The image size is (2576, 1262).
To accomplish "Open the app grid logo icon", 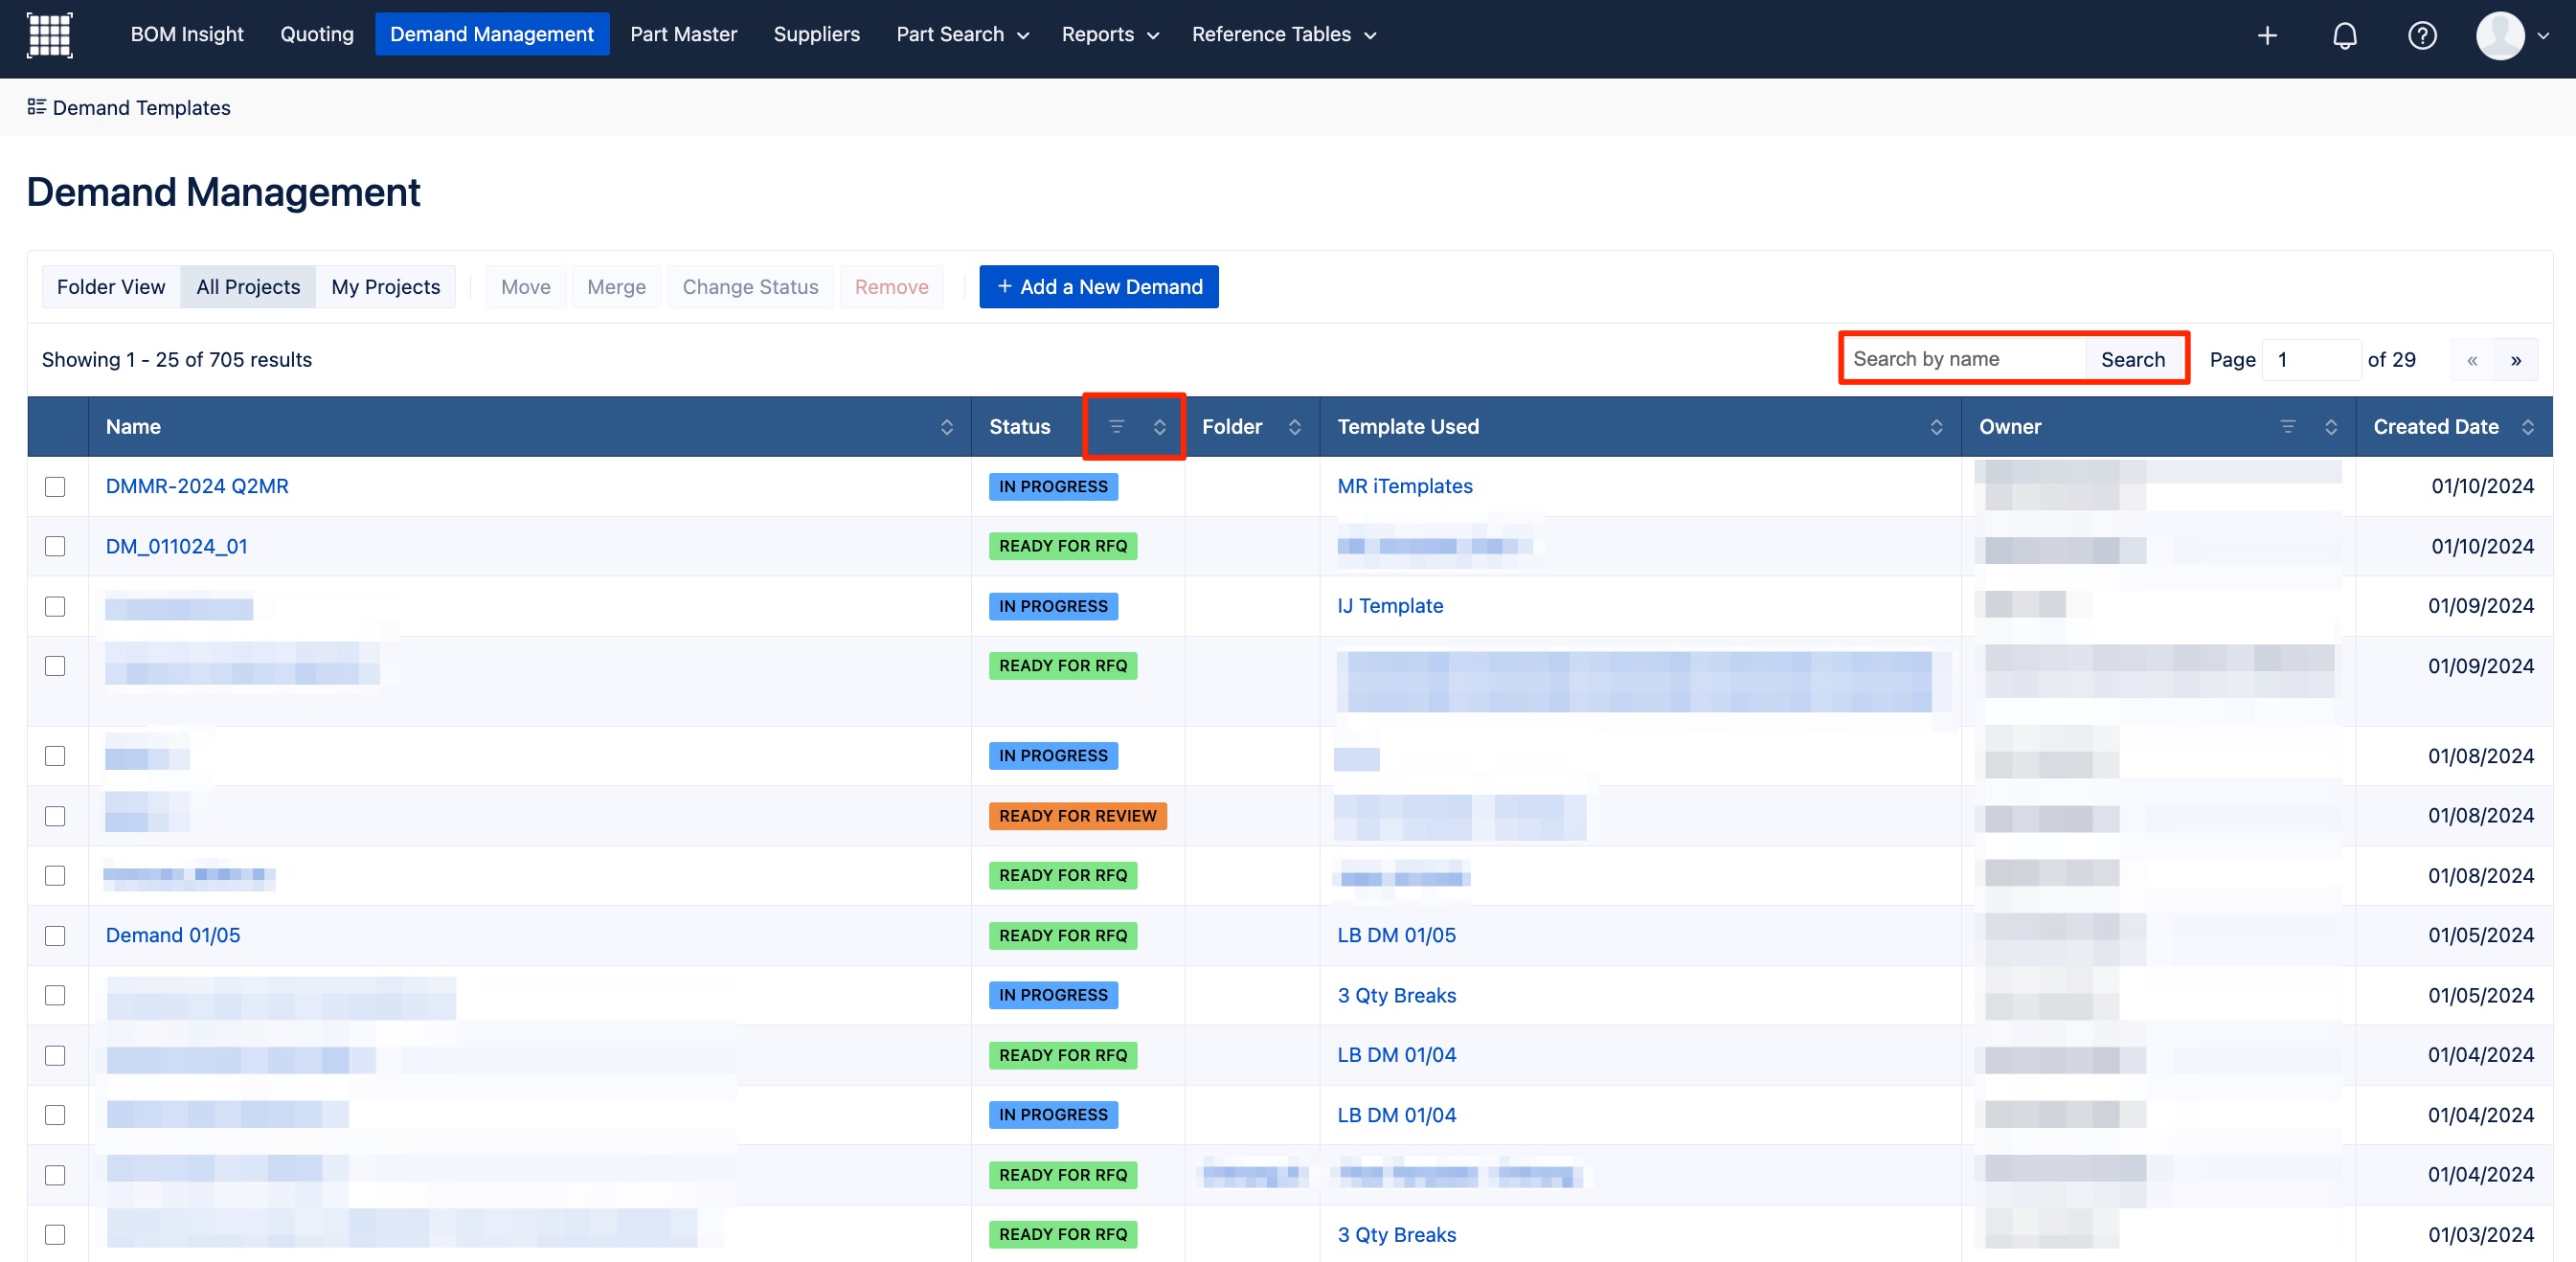I will (x=49, y=35).
